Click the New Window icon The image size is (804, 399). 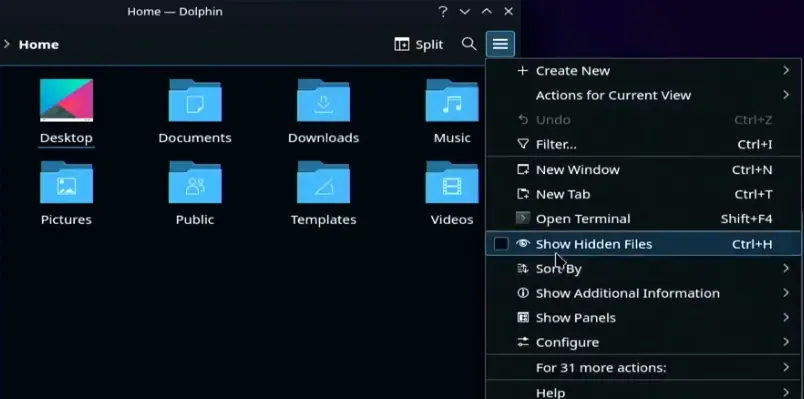pyautogui.click(x=522, y=170)
